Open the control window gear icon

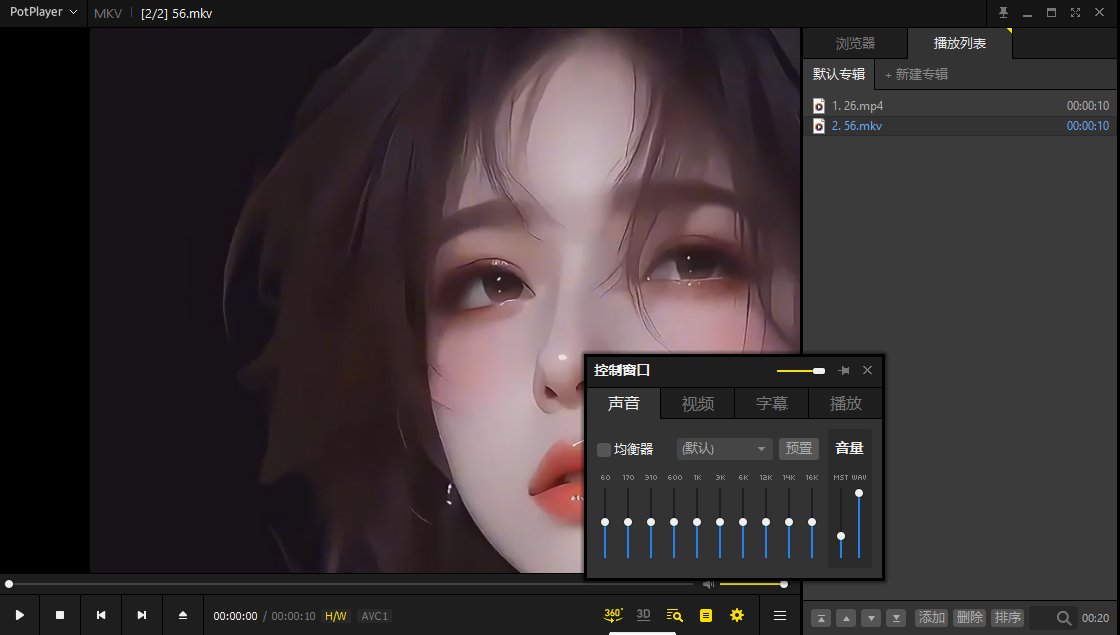[737, 615]
